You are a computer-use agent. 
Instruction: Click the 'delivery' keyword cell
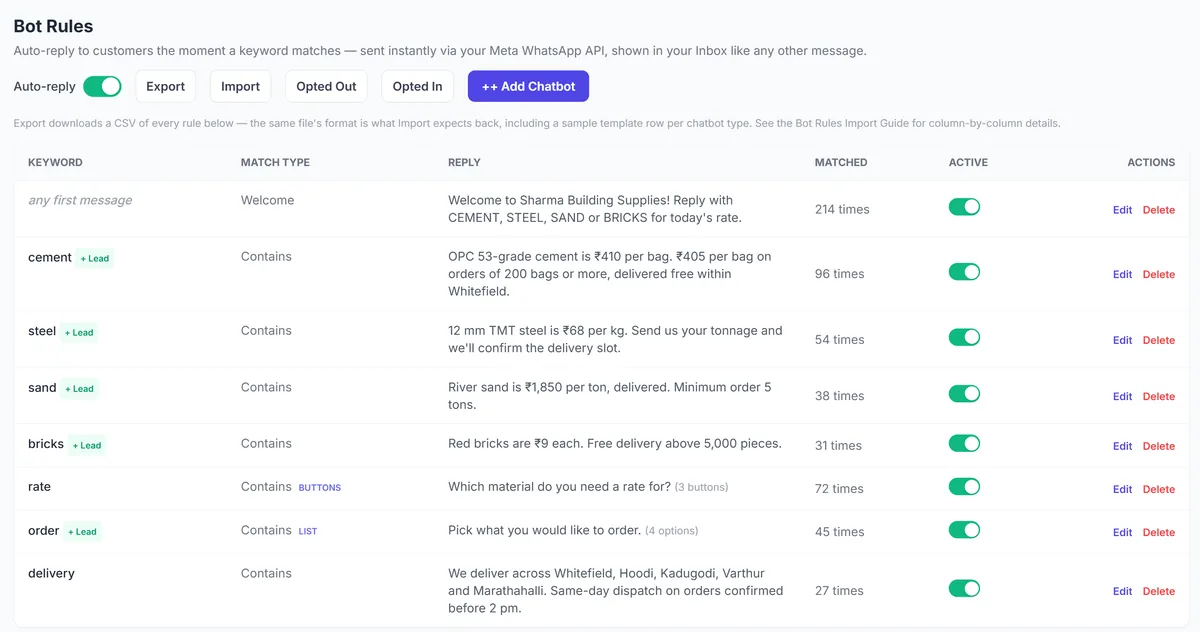(51, 573)
